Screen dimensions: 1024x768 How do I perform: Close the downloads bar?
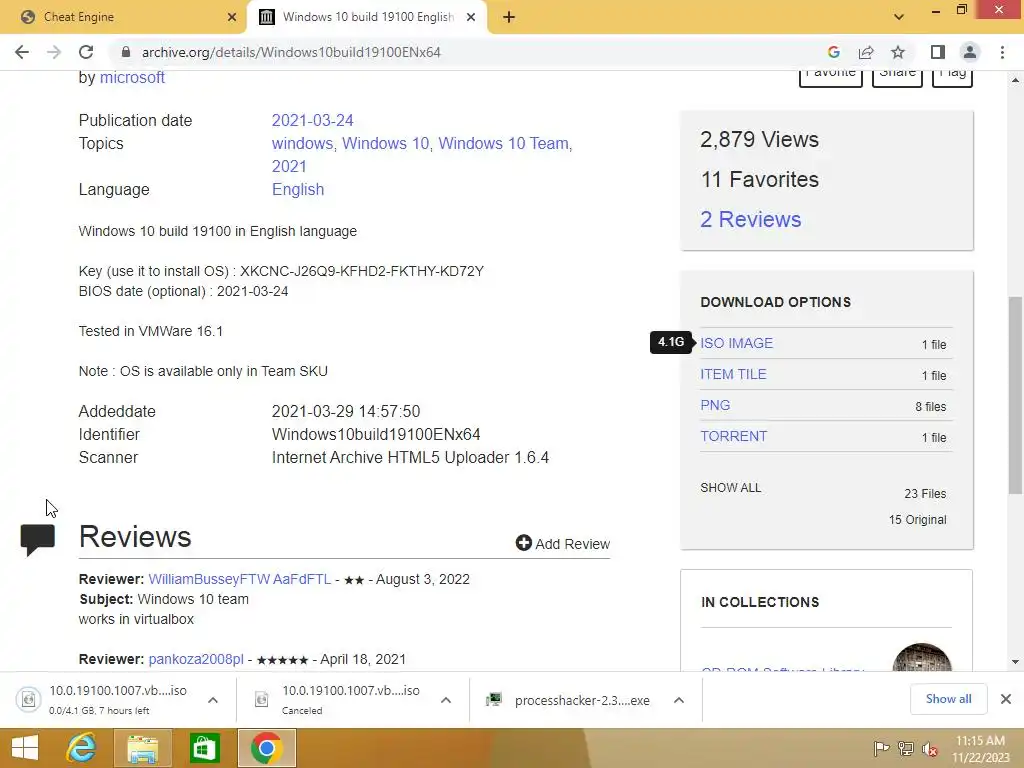(1006, 699)
